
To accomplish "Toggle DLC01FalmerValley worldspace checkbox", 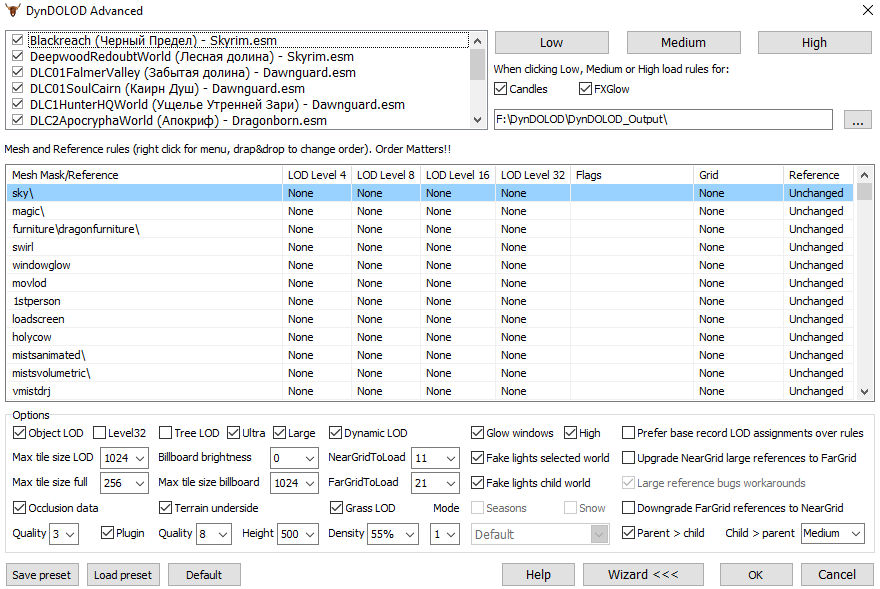I will tap(17, 72).
